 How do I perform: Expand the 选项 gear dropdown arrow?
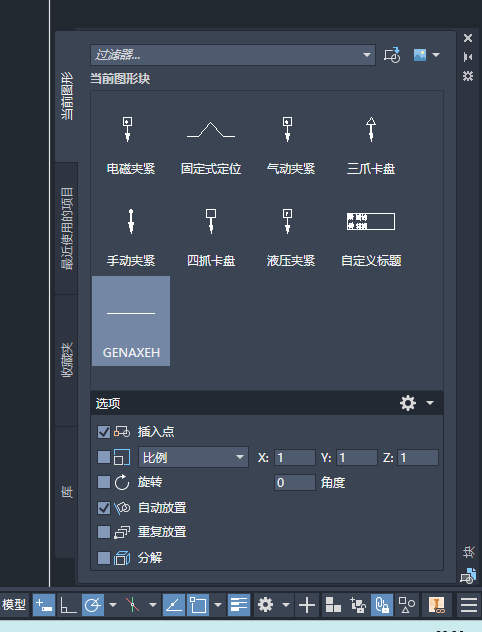pyautogui.click(x=430, y=403)
